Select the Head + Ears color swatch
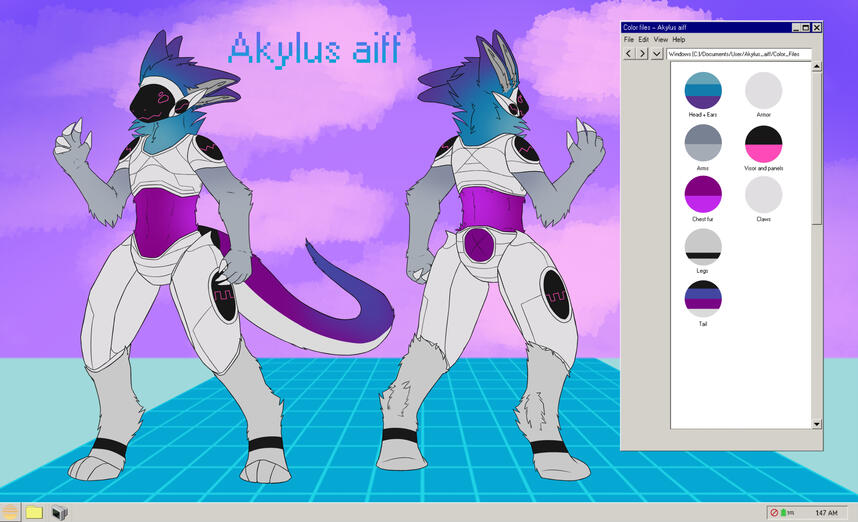The image size is (858, 522). coord(703,91)
